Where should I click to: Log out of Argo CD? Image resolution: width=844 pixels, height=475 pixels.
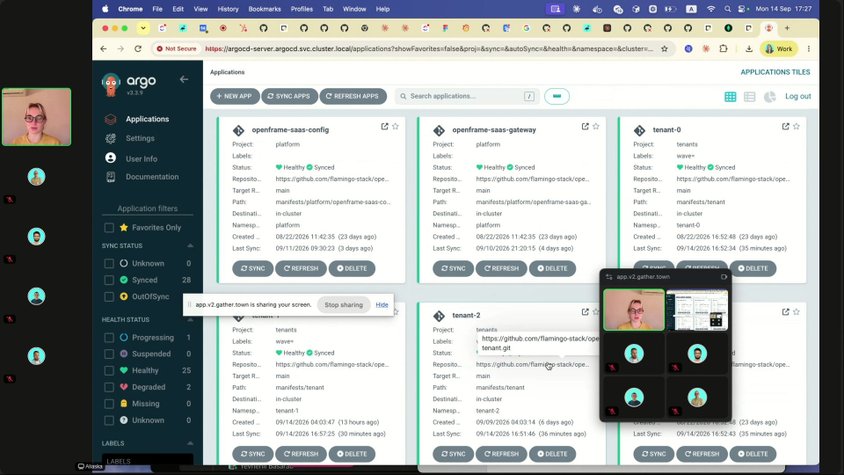click(798, 96)
